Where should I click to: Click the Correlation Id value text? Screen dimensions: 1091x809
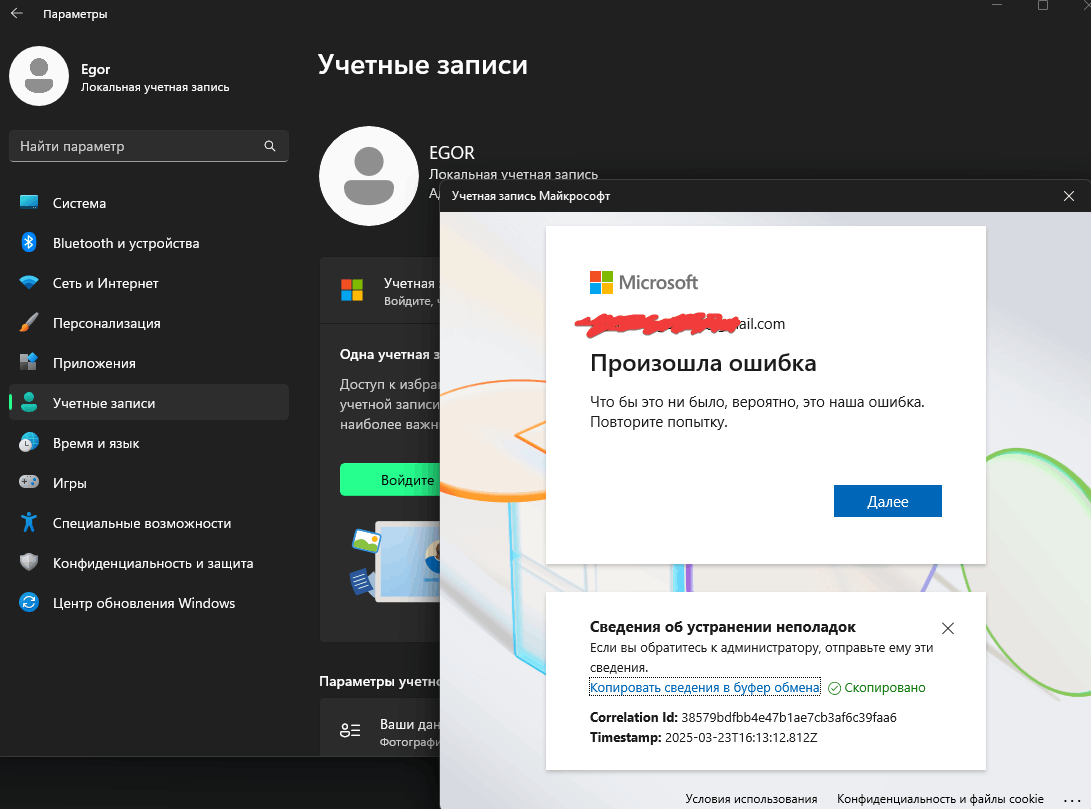pyautogui.click(x=788, y=717)
